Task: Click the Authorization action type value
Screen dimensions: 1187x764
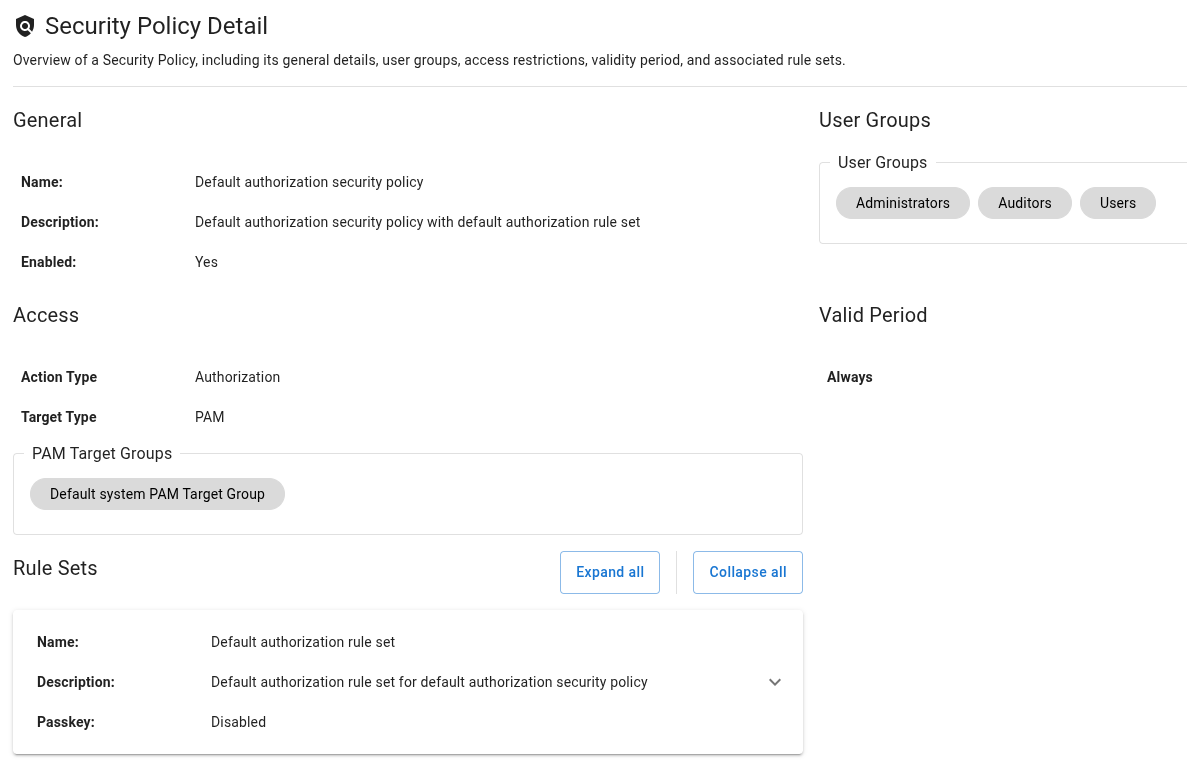Action: 237,377
